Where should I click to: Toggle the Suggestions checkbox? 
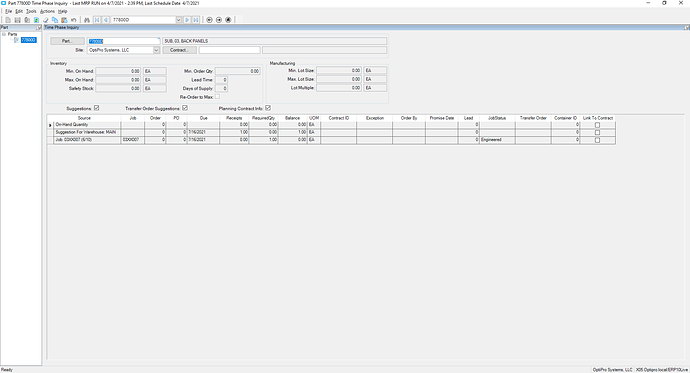[96, 108]
